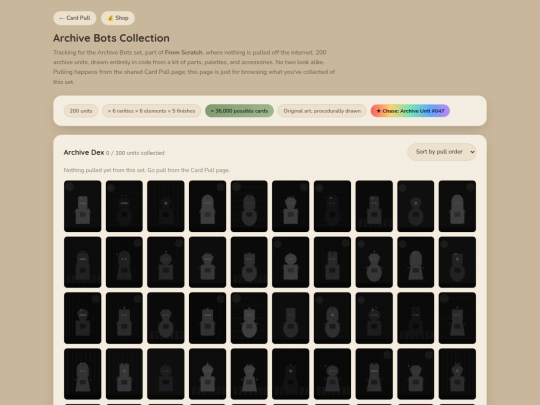The height and width of the screenshot is (405, 540).
Task: Select seventh locked card in fourth row
Action: 332,374
